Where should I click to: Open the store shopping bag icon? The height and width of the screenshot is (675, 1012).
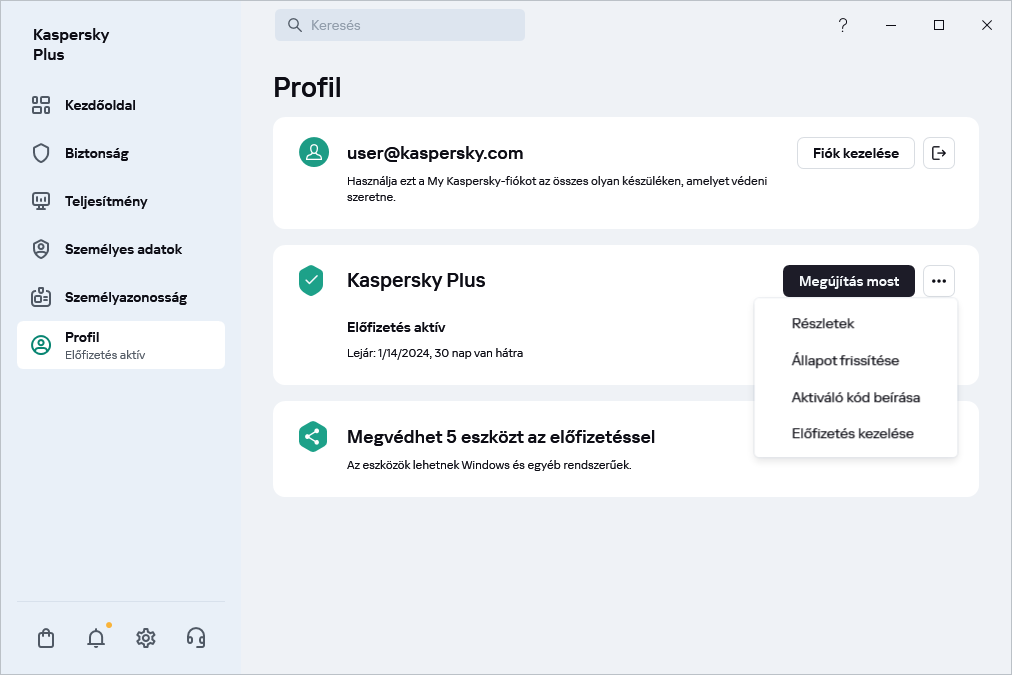(46, 638)
